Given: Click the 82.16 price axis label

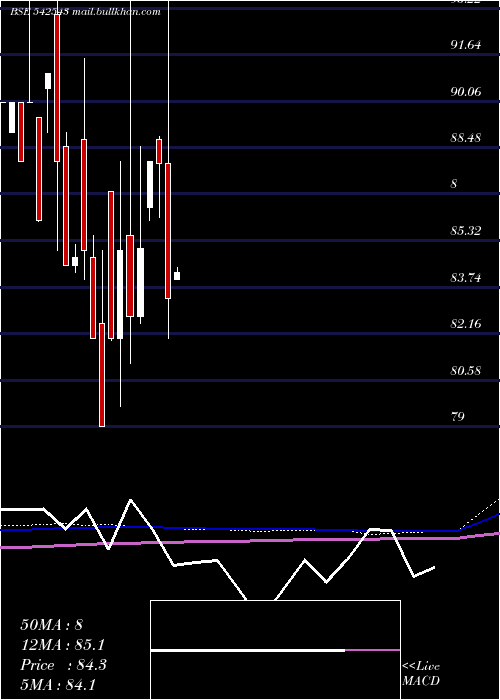Looking at the screenshot, I should click(466, 323).
